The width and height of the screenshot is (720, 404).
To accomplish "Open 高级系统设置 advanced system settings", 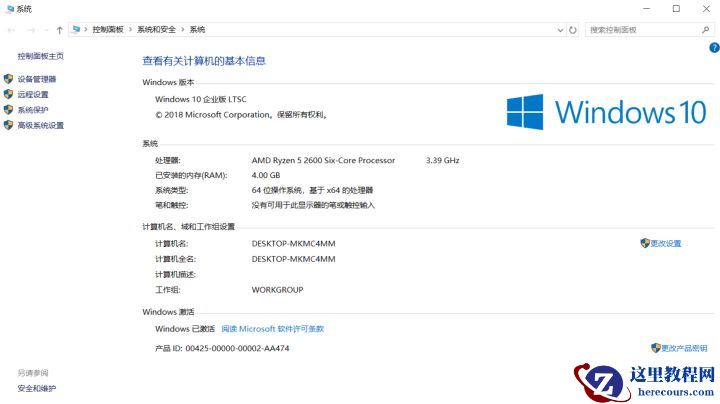I will tap(40, 125).
